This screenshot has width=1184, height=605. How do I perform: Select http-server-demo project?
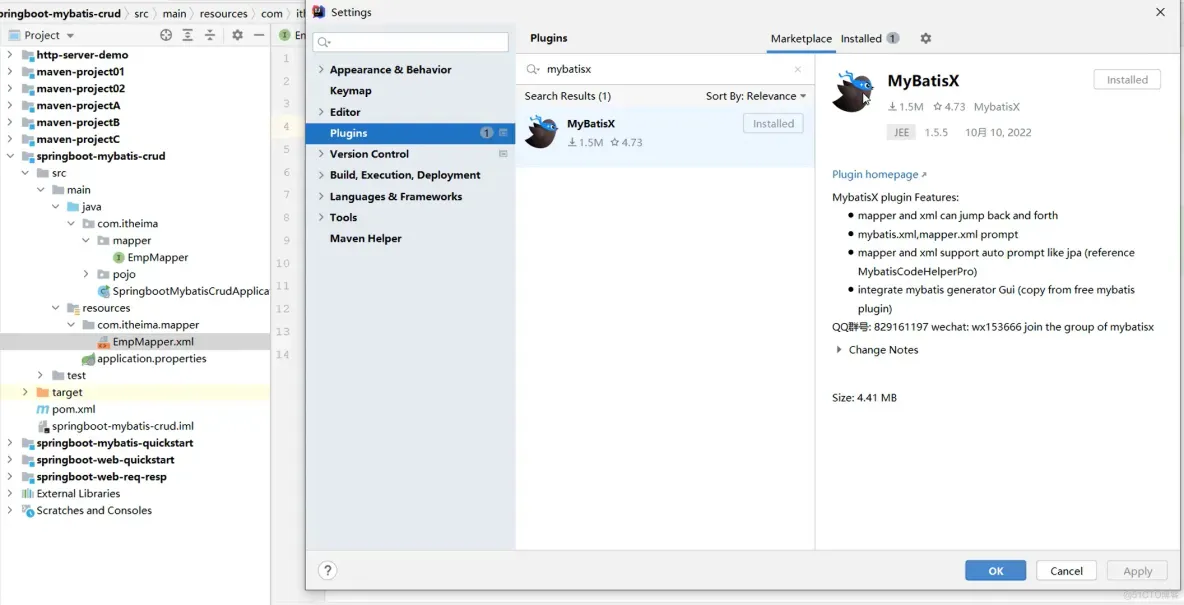pyautogui.click(x=82, y=55)
